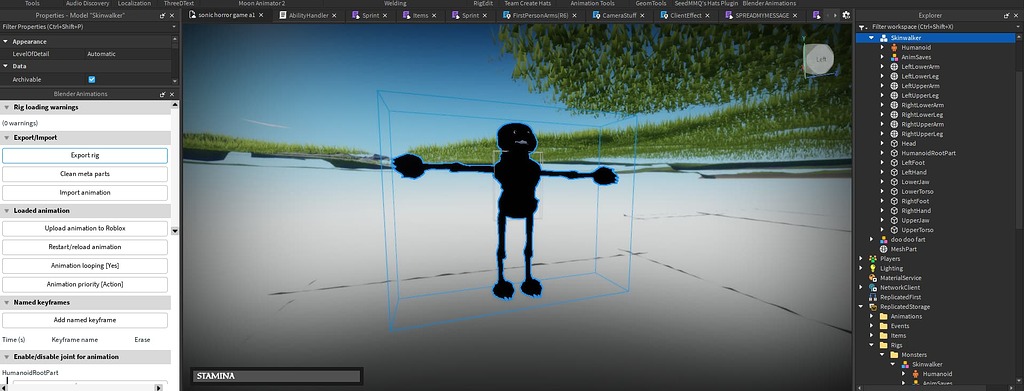Click the view selector cube showing Left
This screenshot has height=391, width=1024.
tap(820, 59)
